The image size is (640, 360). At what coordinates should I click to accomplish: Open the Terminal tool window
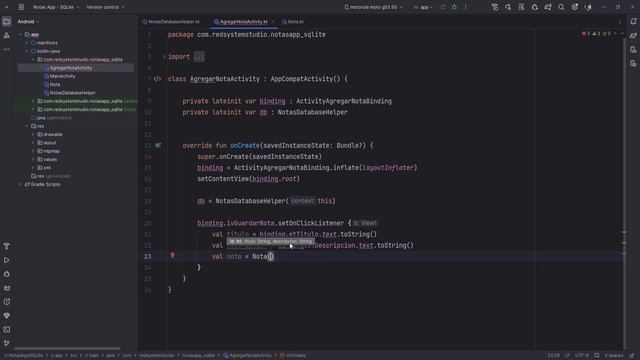pyautogui.click(x=7, y=329)
